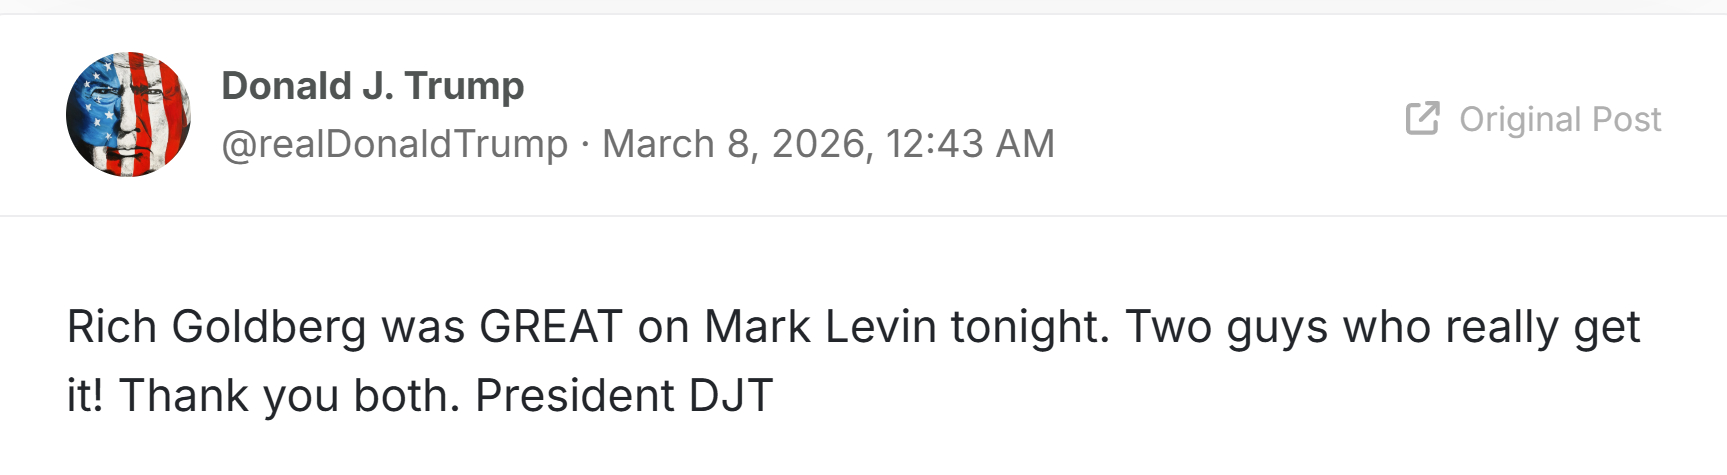The image size is (1727, 475).
Task: Click the dot separator after the handle
Action: pos(585,144)
